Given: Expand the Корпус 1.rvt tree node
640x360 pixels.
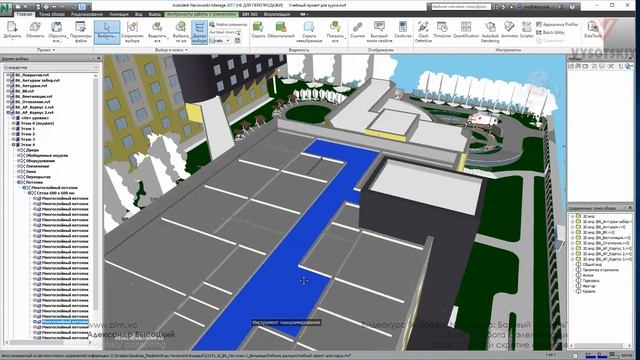Looking at the screenshot, I should pyautogui.click(x=8, y=107).
